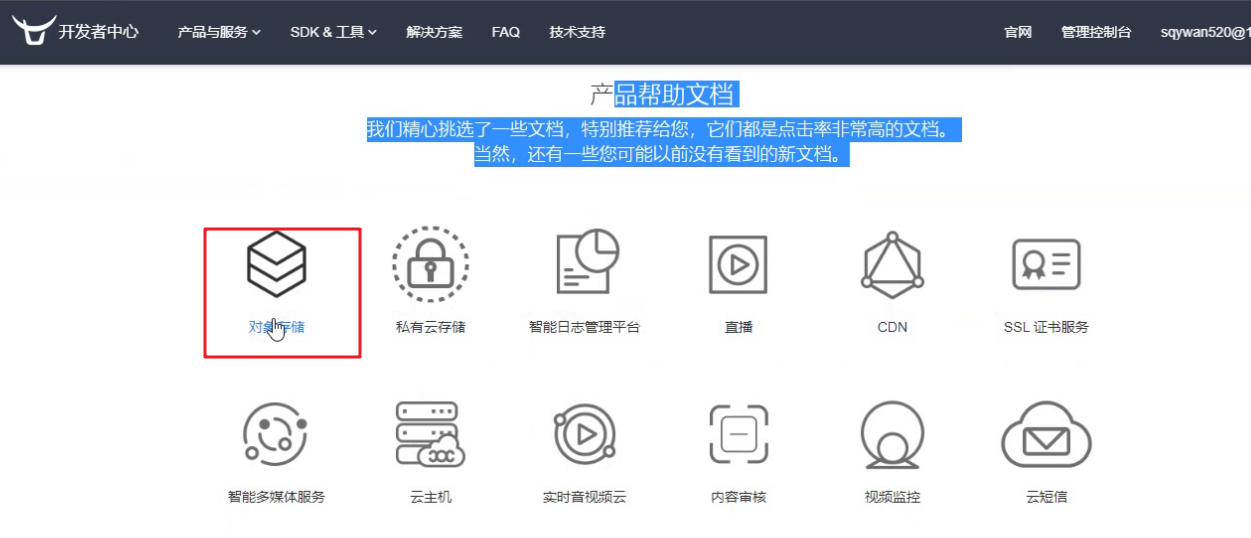The width and height of the screenshot is (1251, 538).
Task: Open the 云主机 server icon
Action: click(x=431, y=434)
